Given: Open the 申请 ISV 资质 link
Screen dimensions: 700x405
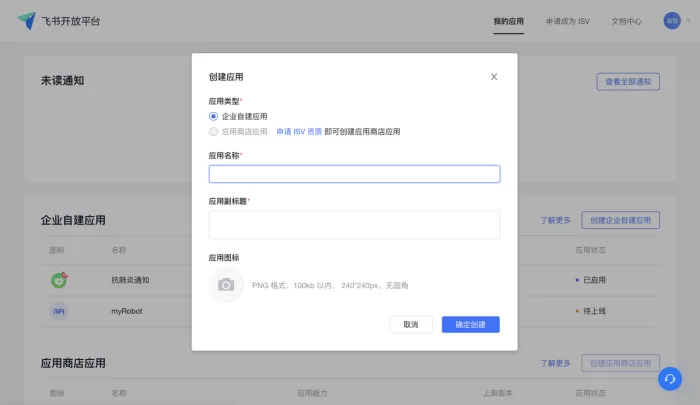Looking at the screenshot, I should (299, 132).
